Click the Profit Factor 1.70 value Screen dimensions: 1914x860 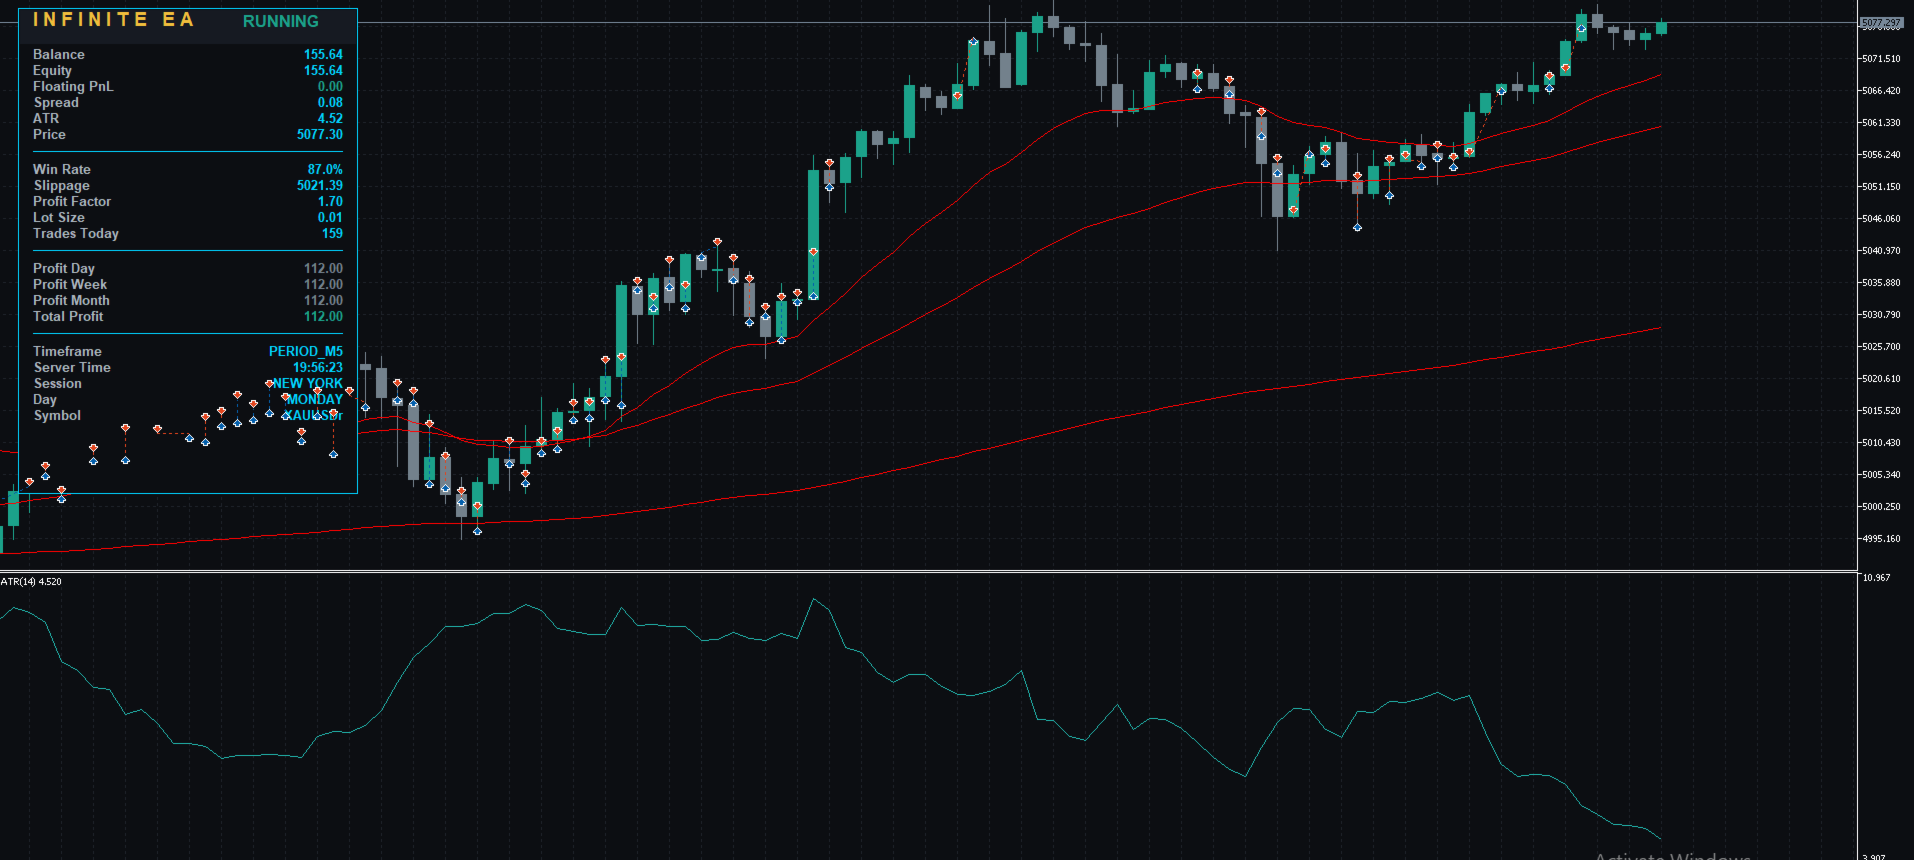coord(330,201)
